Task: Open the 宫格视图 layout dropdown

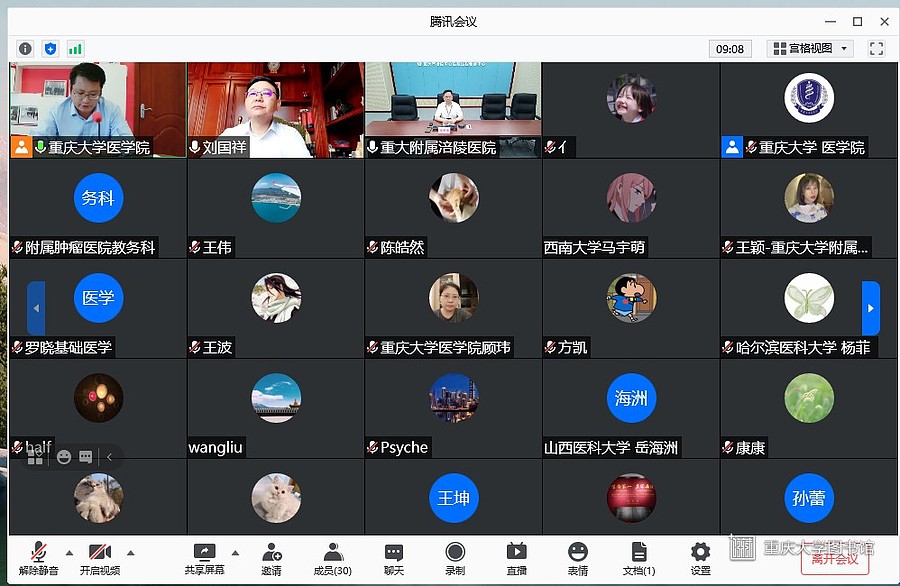Action: [810, 49]
